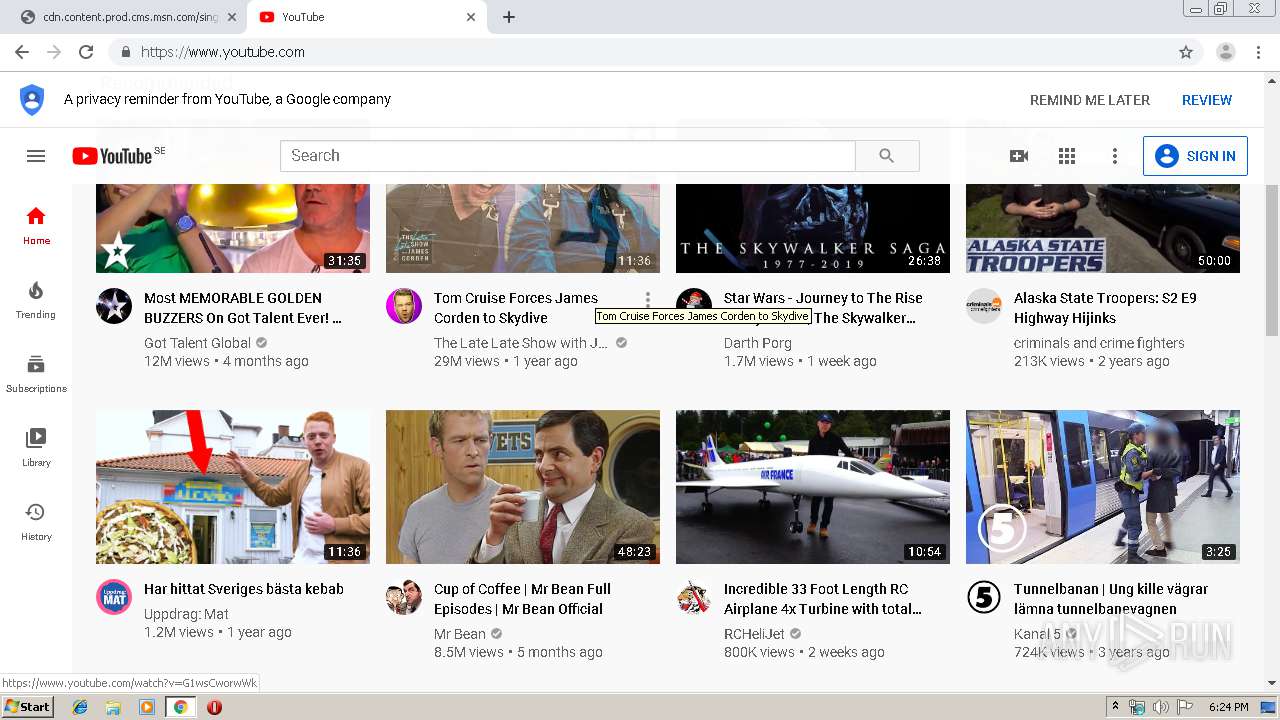Open Subscriptions in sidebar

36,373
